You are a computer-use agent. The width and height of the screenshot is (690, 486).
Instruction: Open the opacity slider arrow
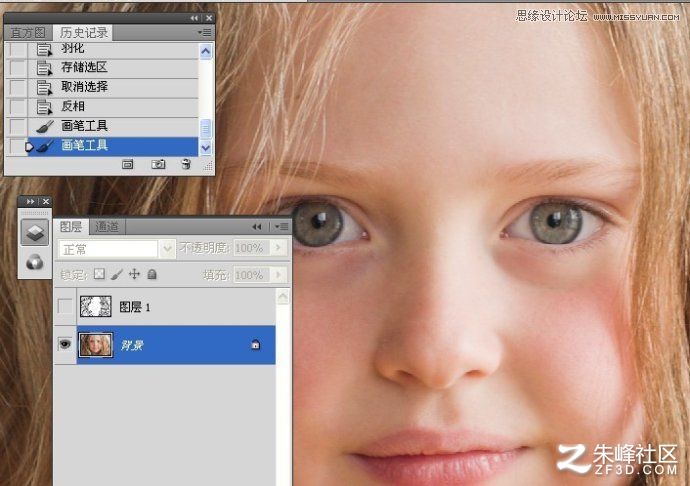pos(278,248)
